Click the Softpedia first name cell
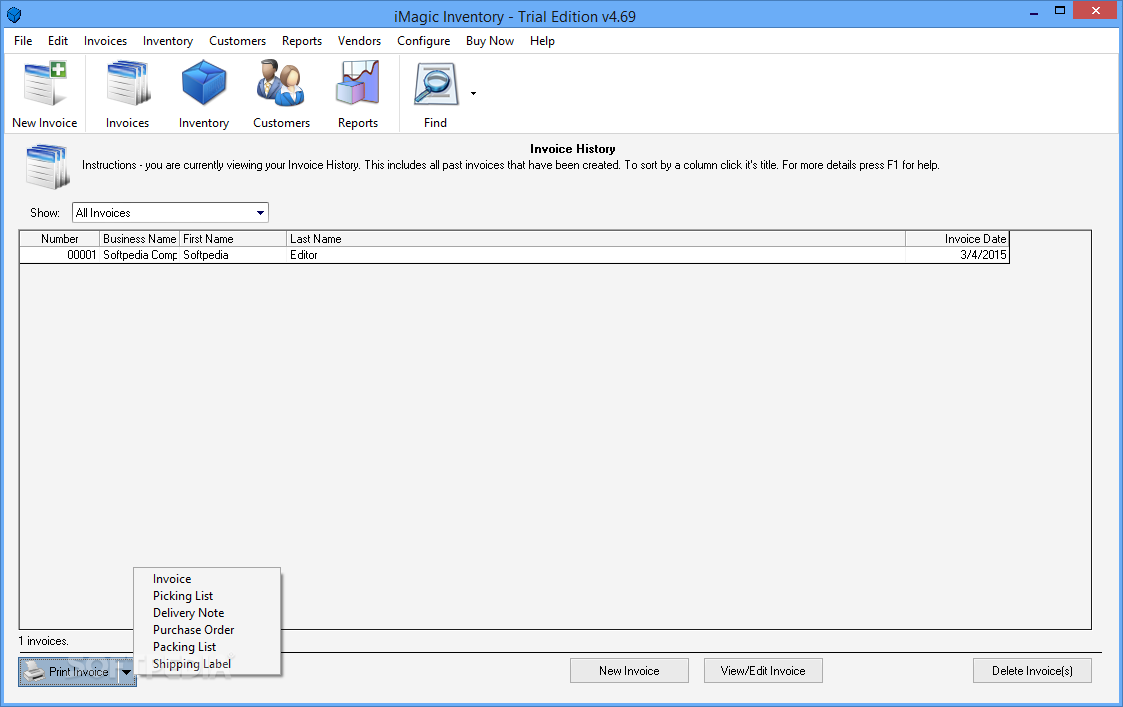This screenshot has height=707, width=1123. click(x=233, y=255)
